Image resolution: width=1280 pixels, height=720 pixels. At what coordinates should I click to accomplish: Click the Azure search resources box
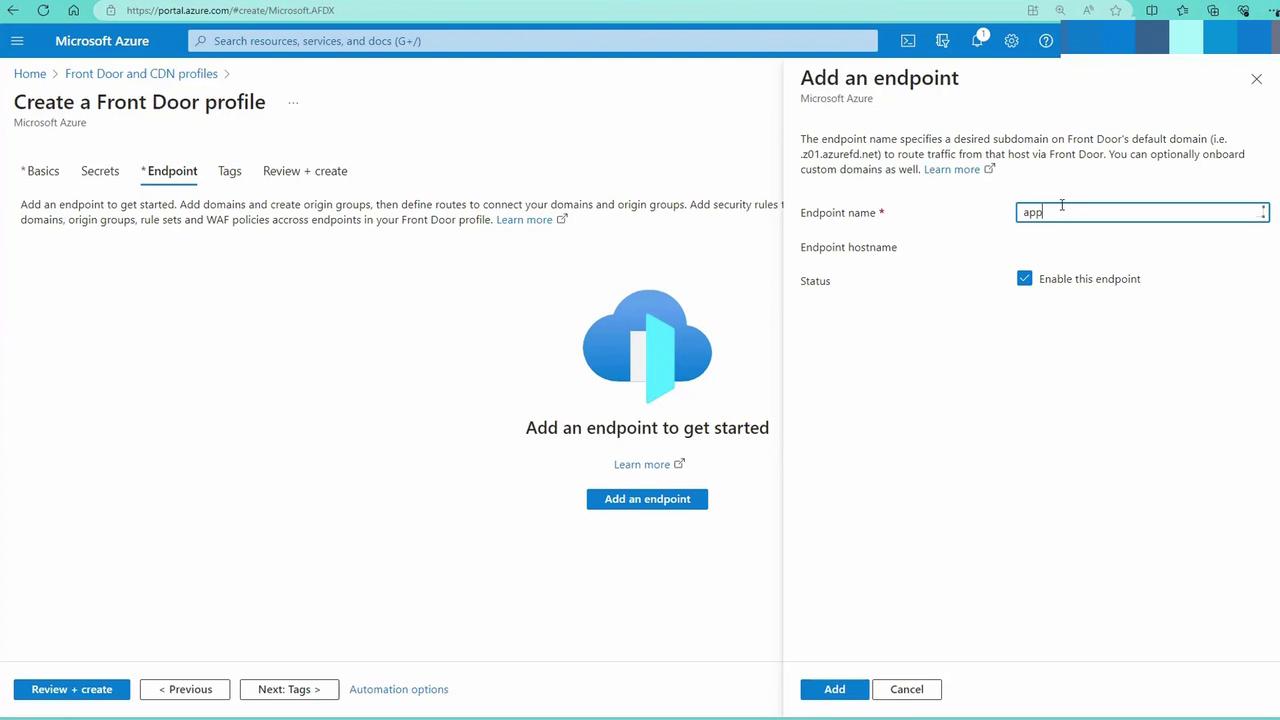[x=533, y=41]
